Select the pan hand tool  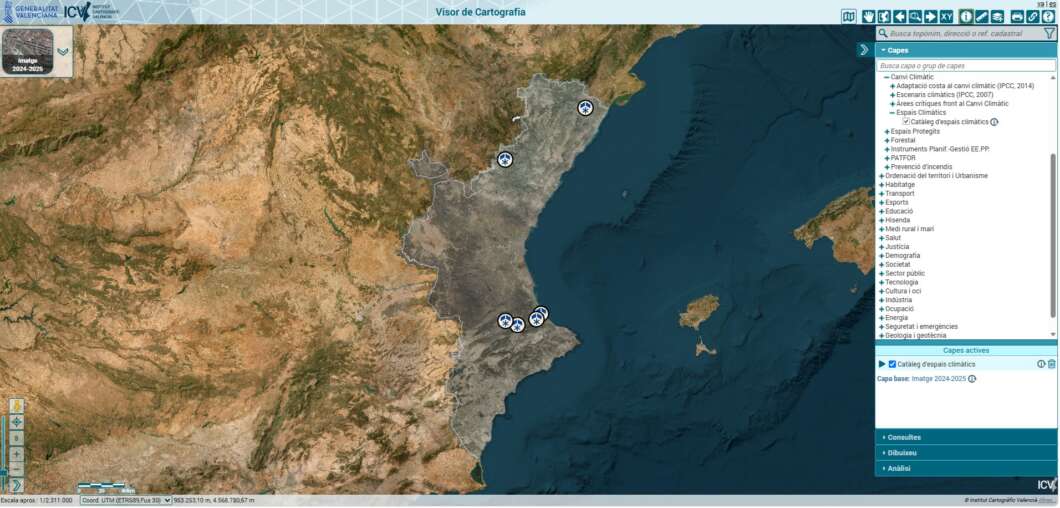[x=868, y=16]
